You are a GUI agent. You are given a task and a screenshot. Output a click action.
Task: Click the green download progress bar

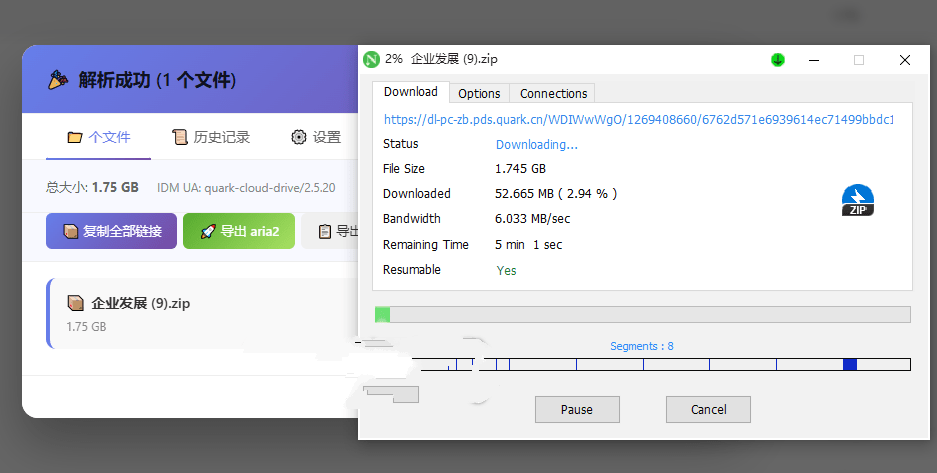(642, 315)
